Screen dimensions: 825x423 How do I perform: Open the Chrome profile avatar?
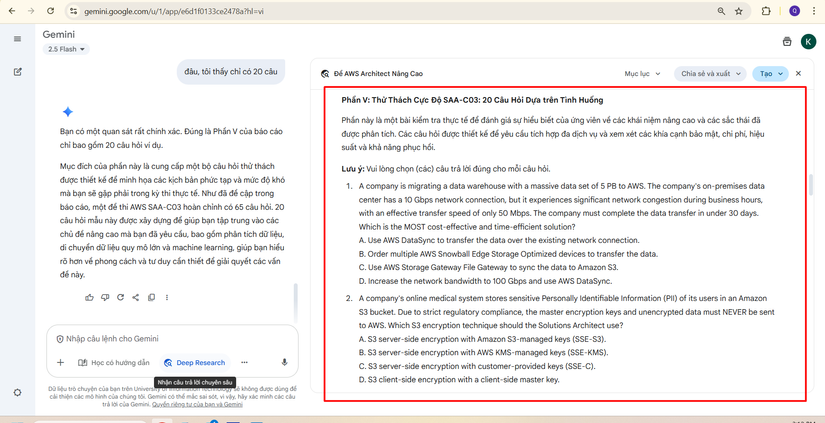(x=794, y=11)
